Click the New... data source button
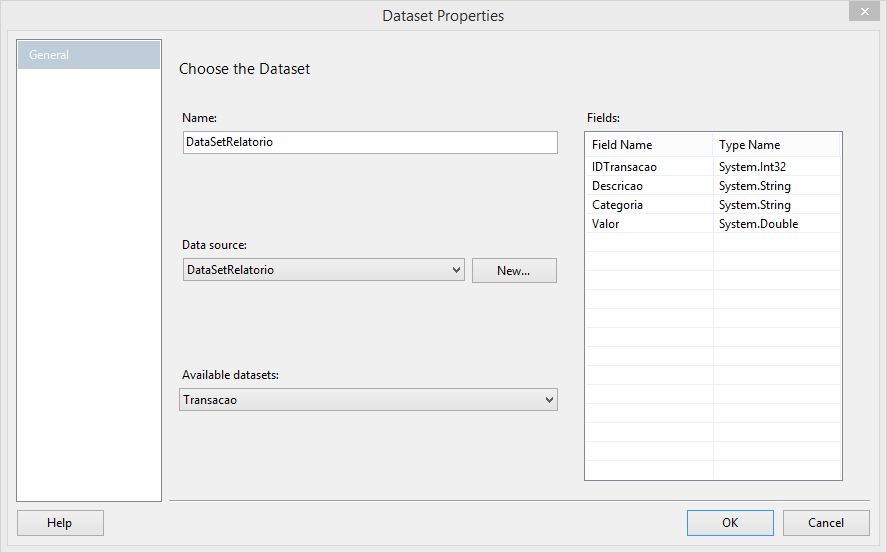The height and width of the screenshot is (553, 887). pyautogui.click(x=514, y=271)
